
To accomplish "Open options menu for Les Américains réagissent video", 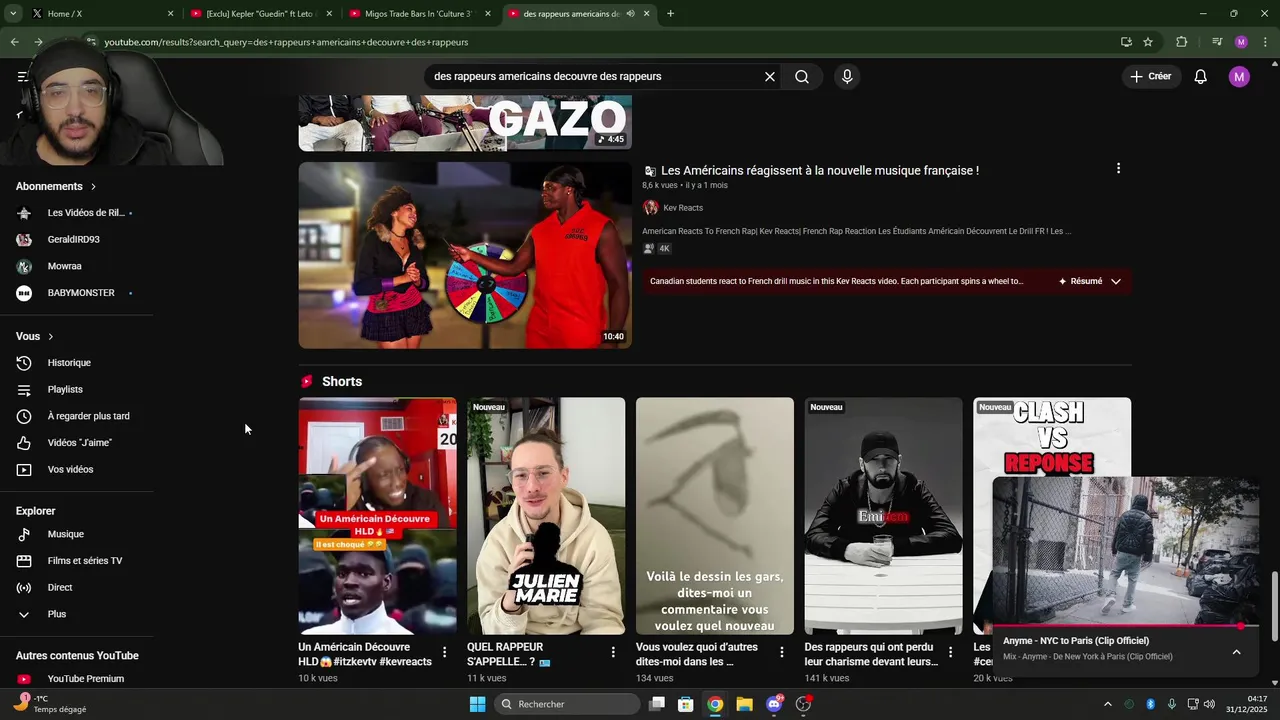I will tap(1118, 169).
